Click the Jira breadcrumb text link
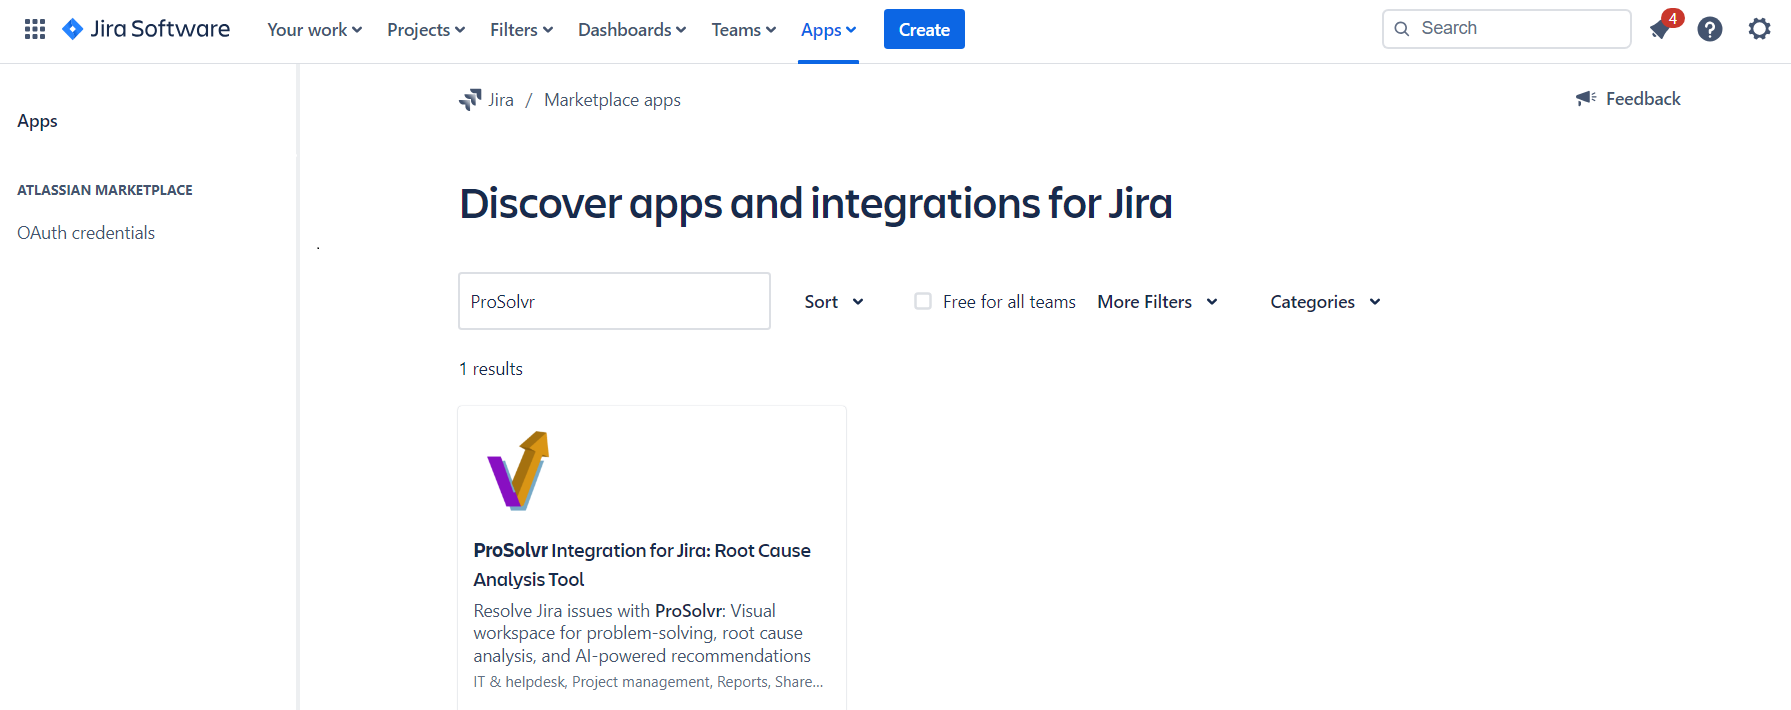The height and width of the screenshot is (710, 1791). pyautogui.click(x=501, y=100)
